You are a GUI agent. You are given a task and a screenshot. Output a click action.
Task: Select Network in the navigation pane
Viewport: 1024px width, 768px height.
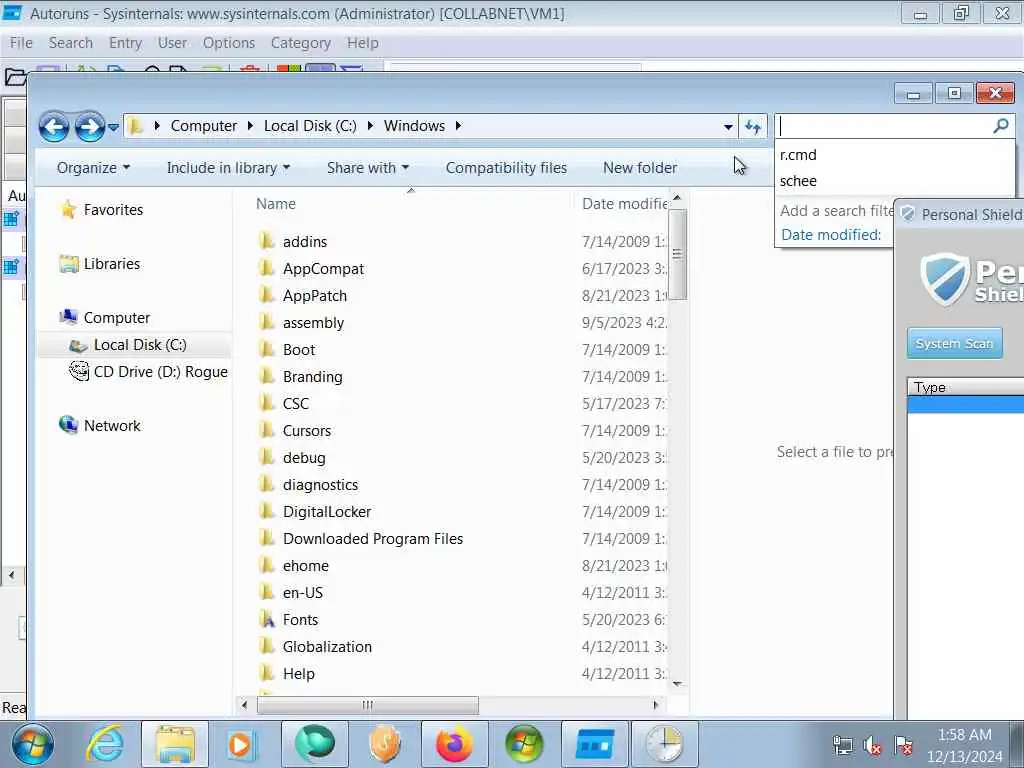(112, 426)
